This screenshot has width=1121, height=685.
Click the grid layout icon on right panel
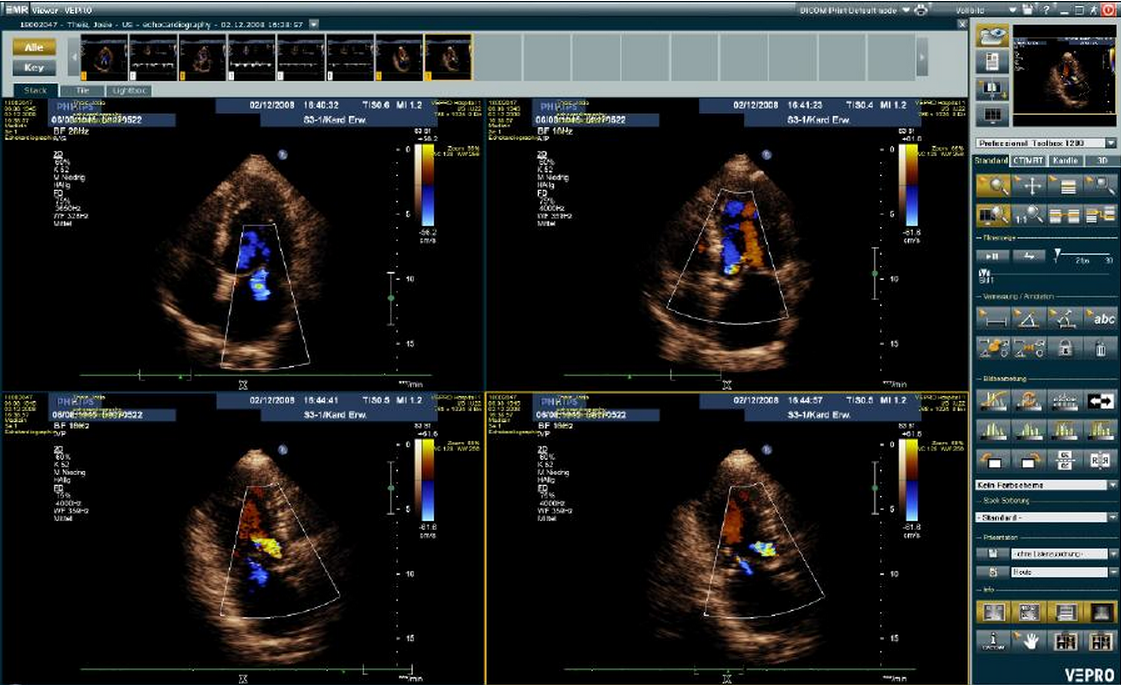[993, 114]
